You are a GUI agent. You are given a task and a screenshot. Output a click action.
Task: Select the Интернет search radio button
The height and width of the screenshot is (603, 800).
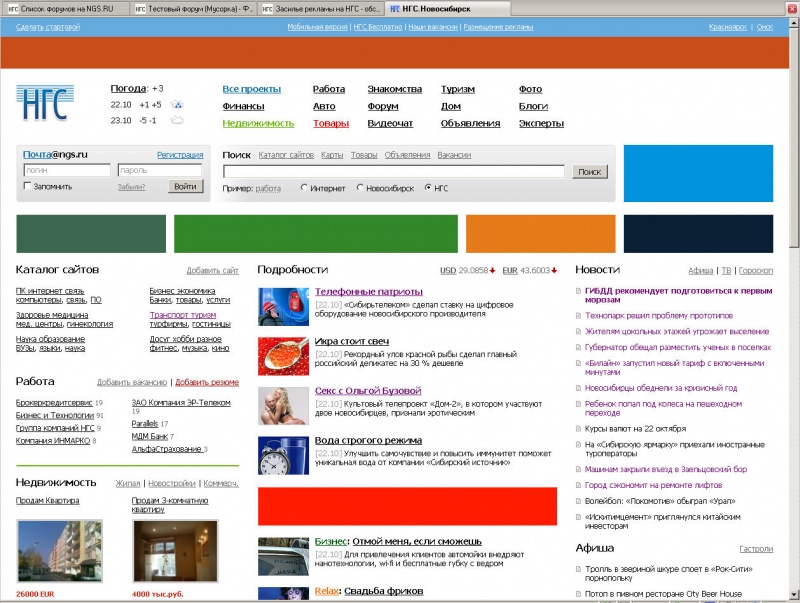pyautogui.click(x=304, y=188)
